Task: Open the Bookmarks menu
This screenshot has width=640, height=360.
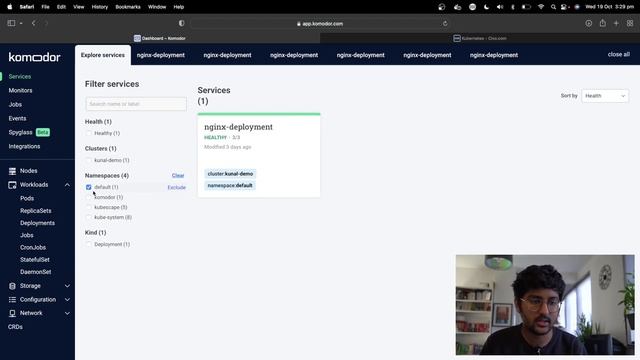Action: (x=128, y=7)
